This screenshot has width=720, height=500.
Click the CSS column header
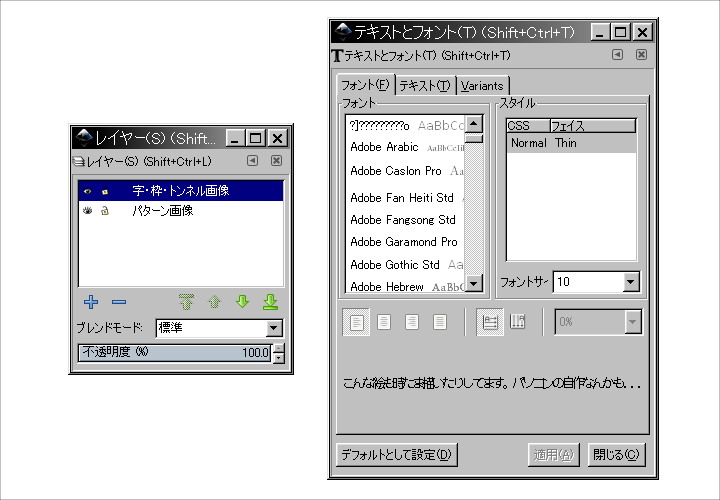pyautogui.click(x=528, y=126)
